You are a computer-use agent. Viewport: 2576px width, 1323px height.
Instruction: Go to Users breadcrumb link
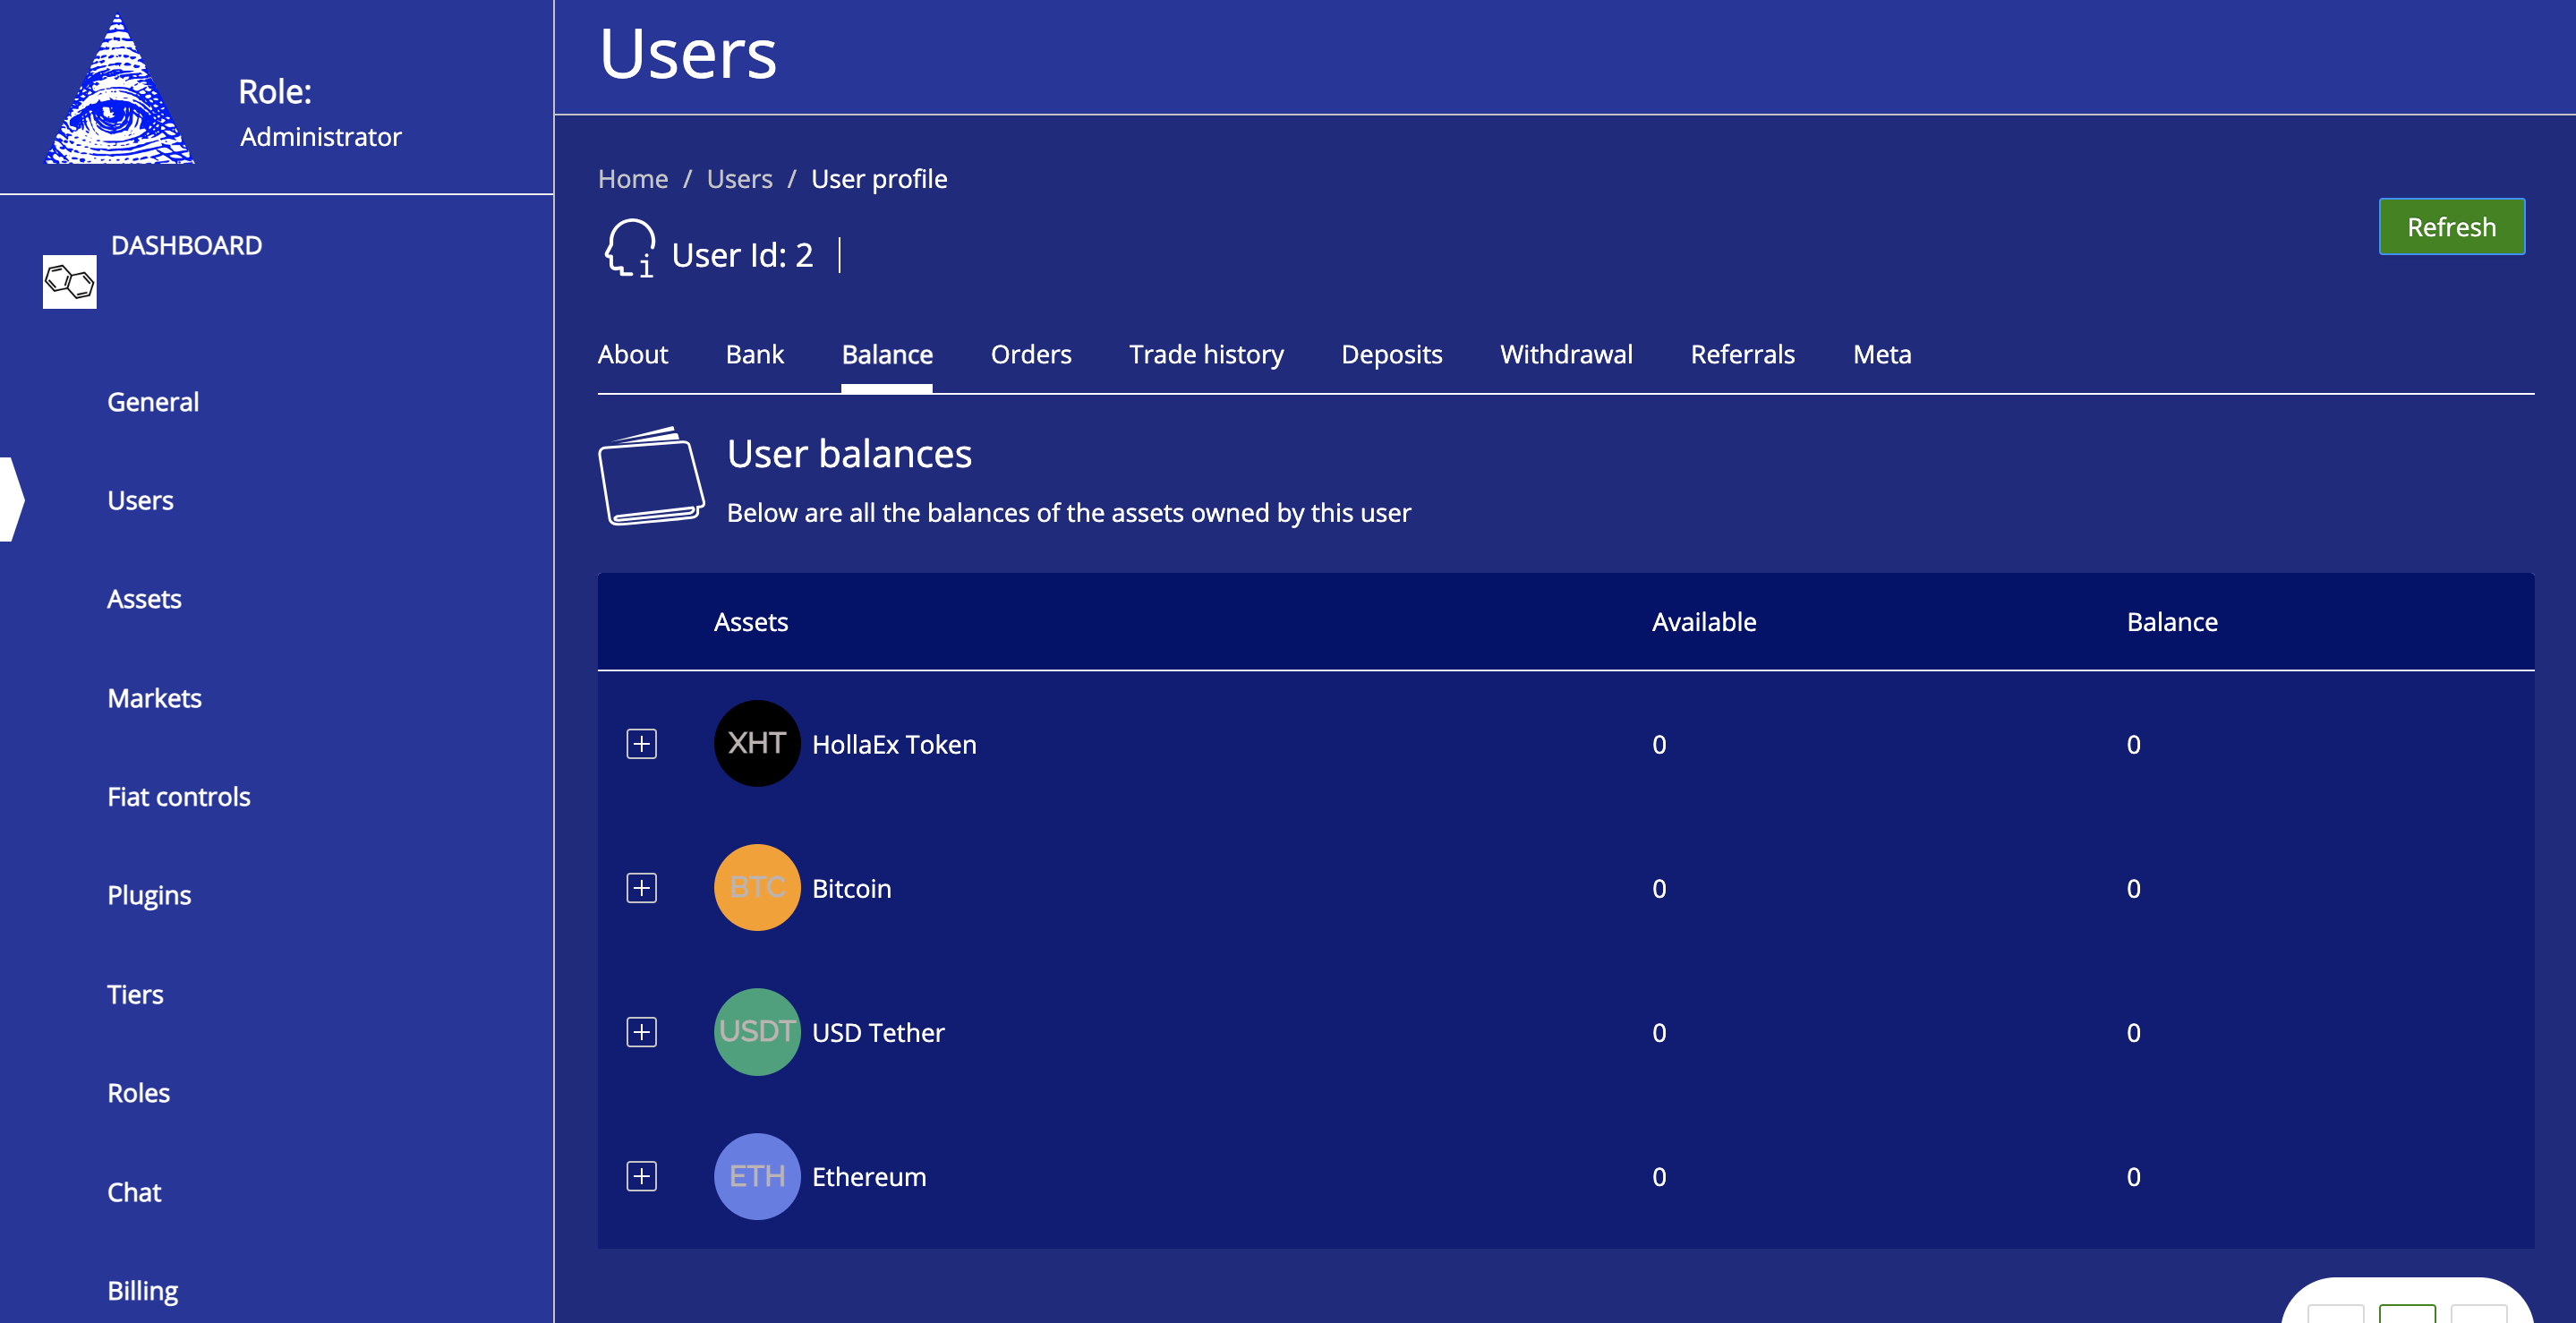coord(739,179)
